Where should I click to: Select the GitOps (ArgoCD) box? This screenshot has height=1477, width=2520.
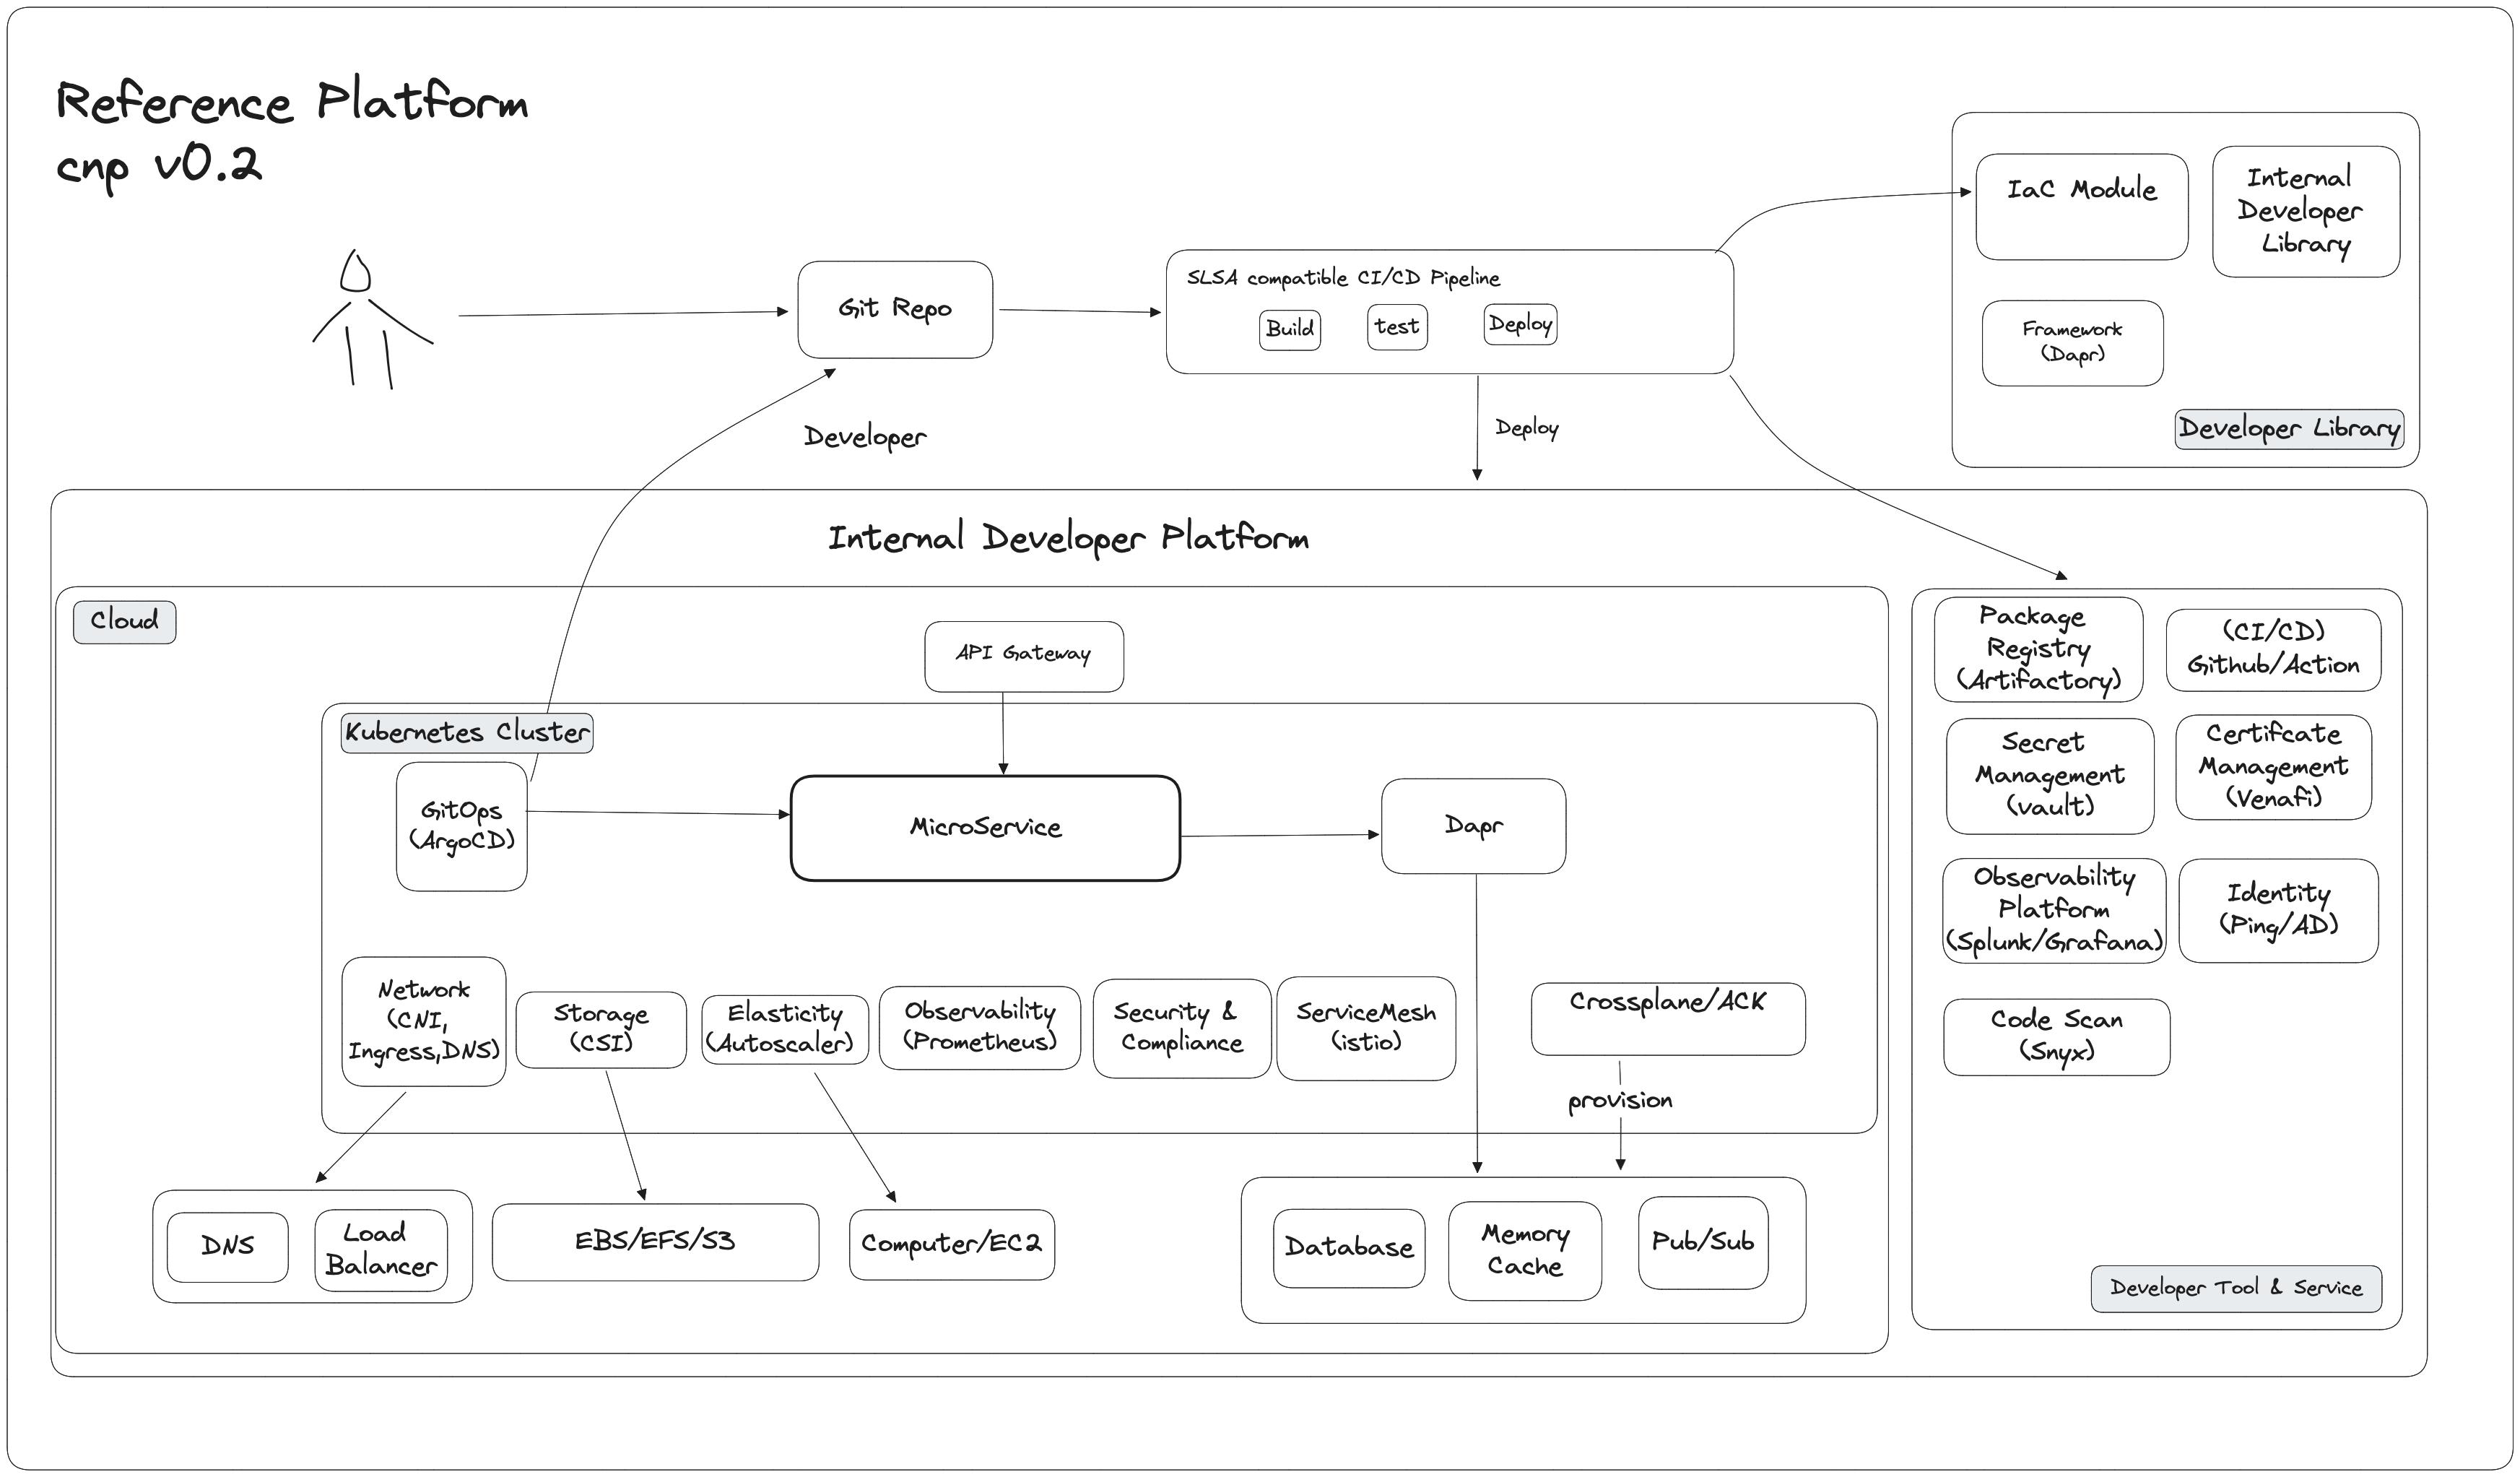(461, 826)
